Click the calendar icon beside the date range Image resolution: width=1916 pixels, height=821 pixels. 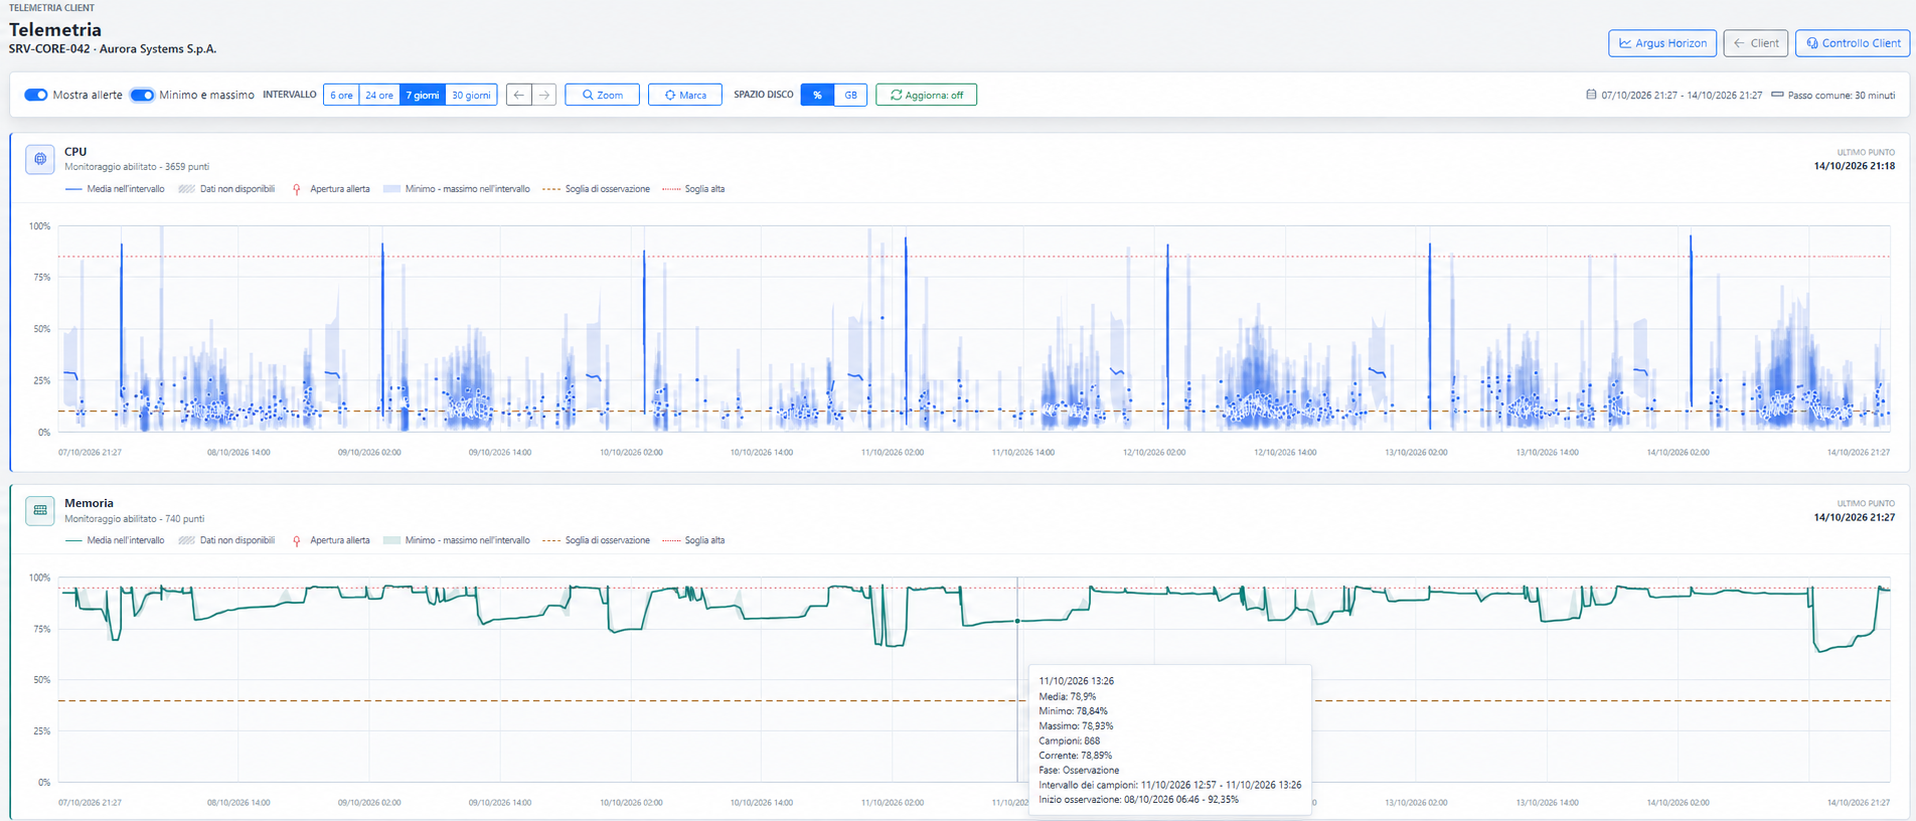1591,95
